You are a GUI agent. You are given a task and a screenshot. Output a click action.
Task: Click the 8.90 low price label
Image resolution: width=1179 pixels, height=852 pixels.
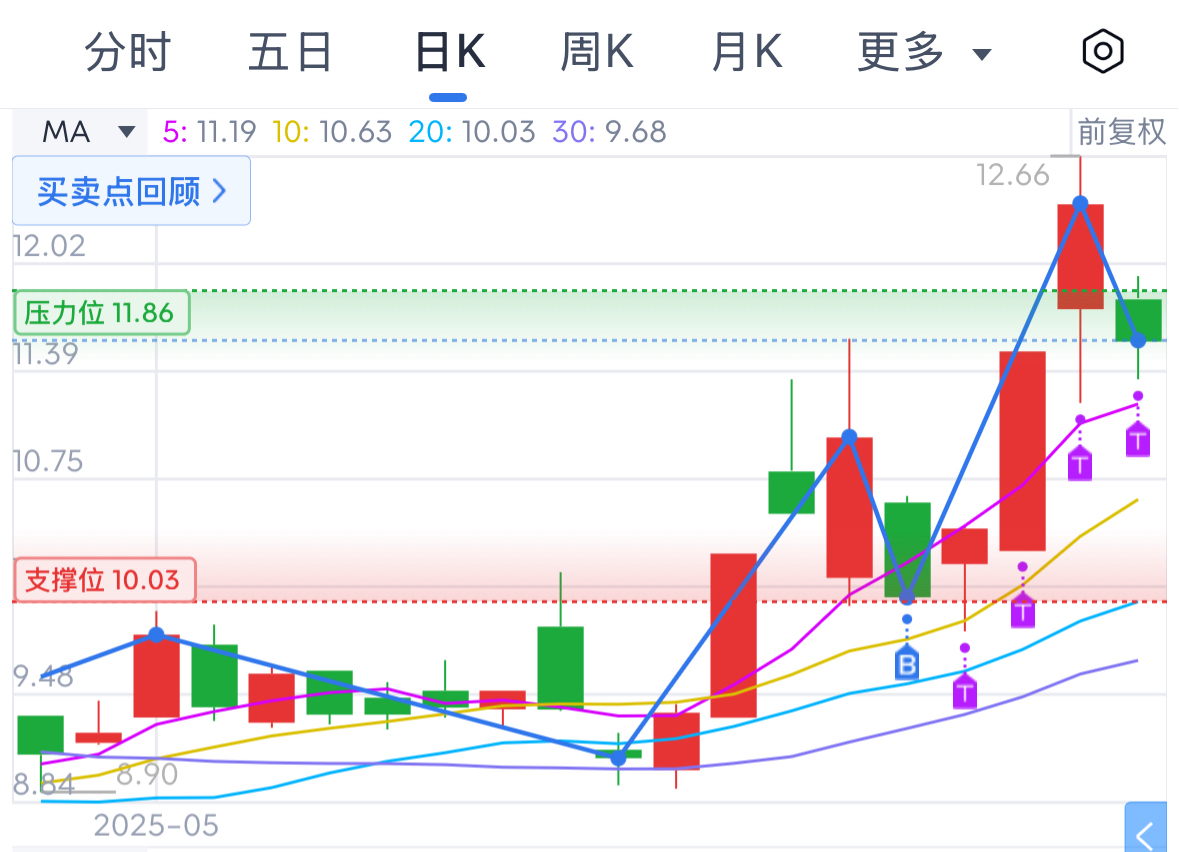coord(147,774)
